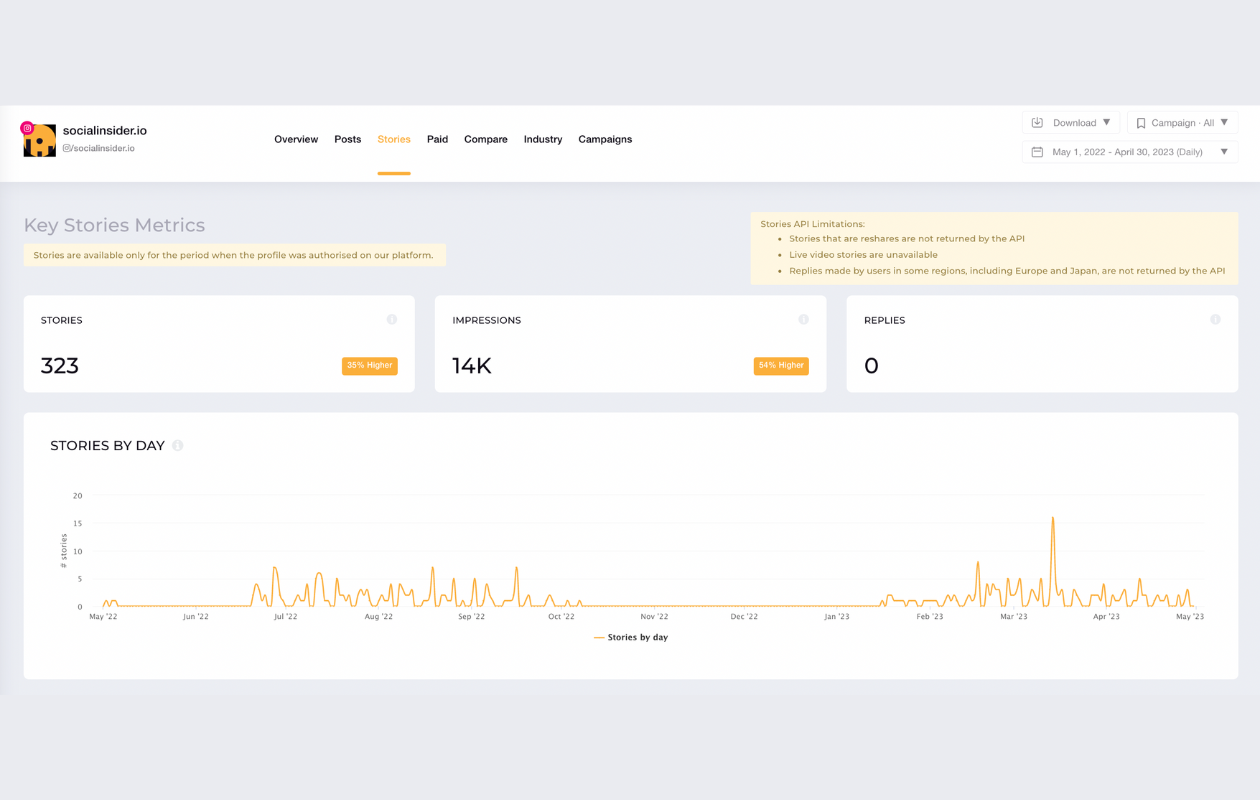
Task: Click the May 1, 2022 - April 30, 2023 date range
Action: point(1128,152)
